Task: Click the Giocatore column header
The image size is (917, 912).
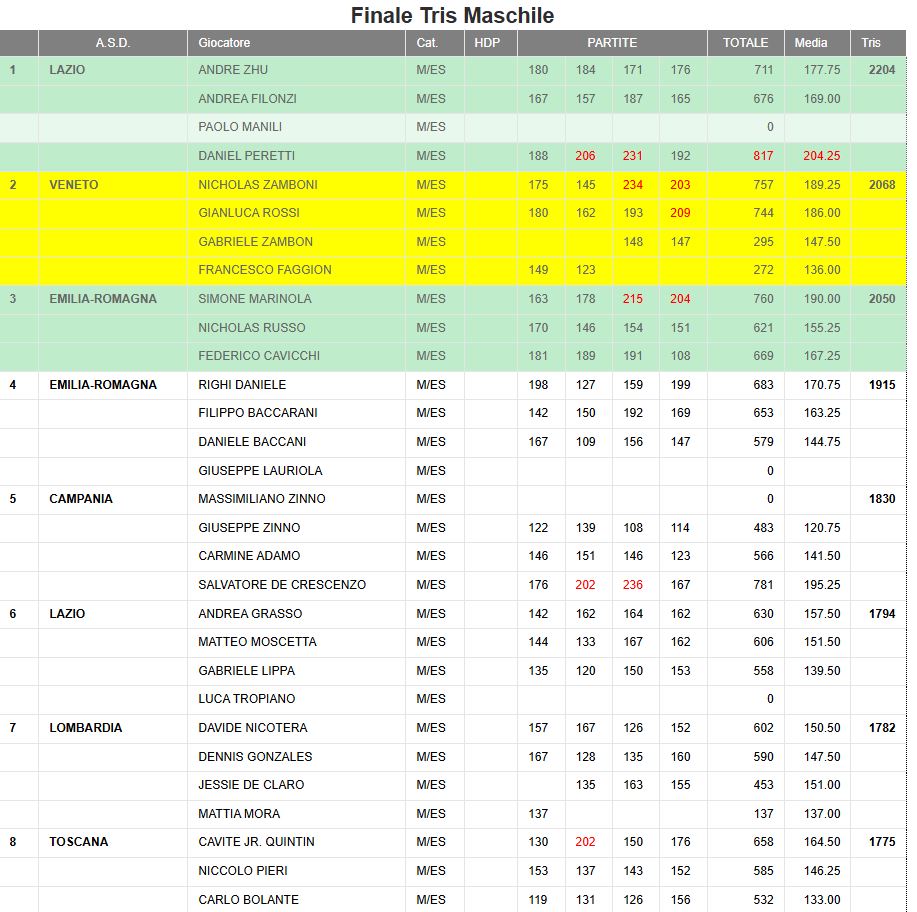Action: (225, 43)
